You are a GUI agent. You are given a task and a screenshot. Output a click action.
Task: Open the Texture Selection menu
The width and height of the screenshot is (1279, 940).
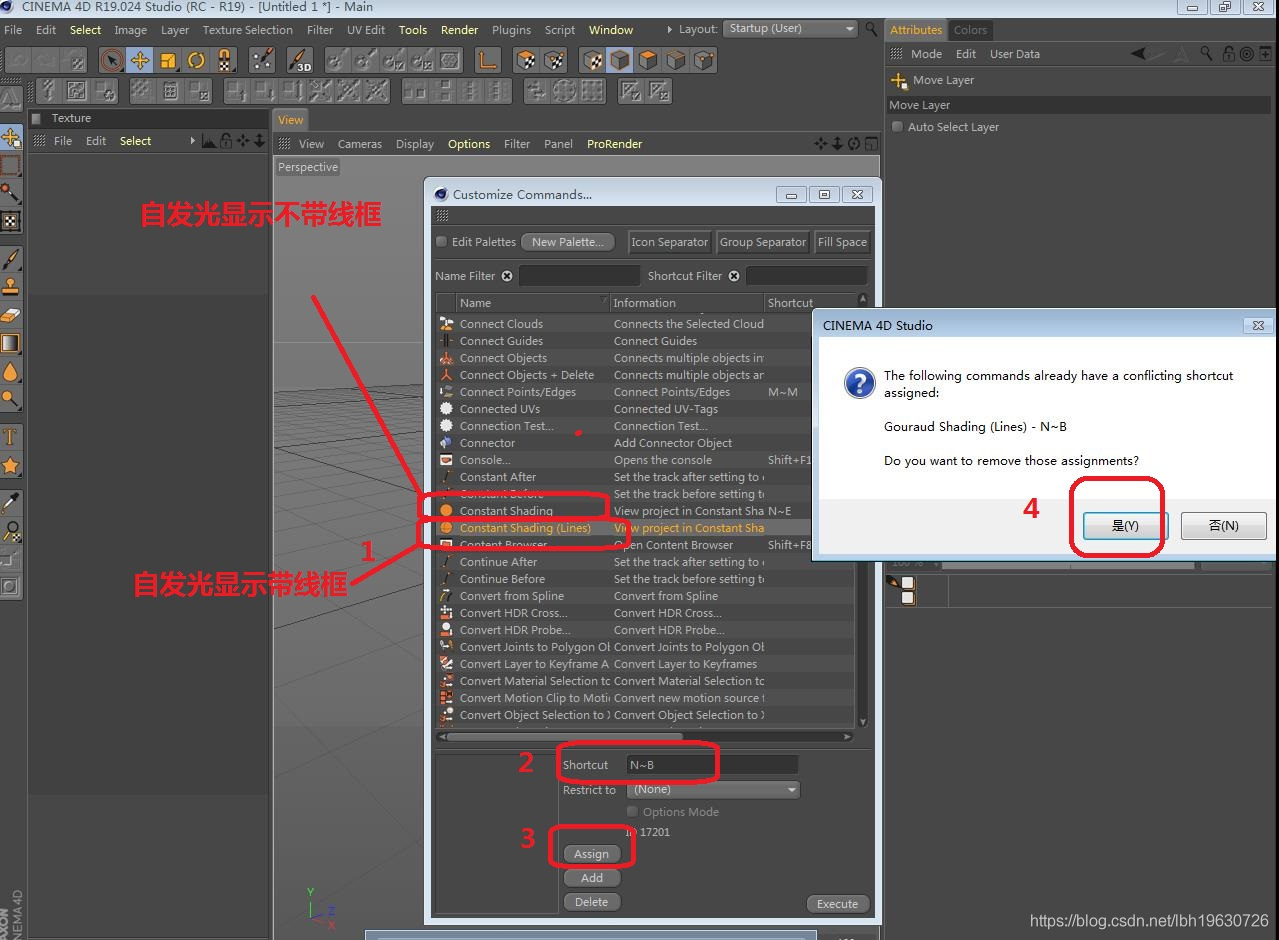[247, 30]
